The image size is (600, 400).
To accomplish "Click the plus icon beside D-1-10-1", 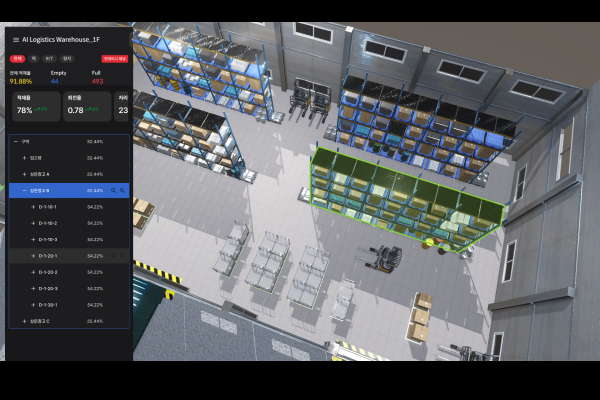I will click(x=33, y=207).
